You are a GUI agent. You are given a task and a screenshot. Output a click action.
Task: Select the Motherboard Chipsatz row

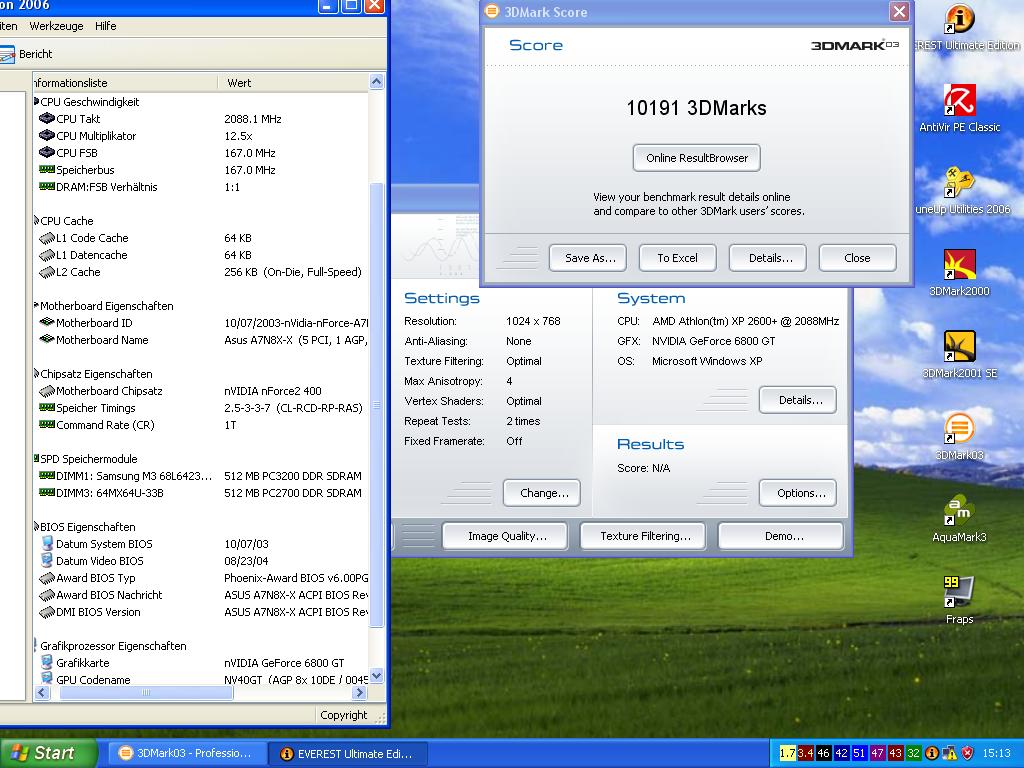tap(202, 391)
